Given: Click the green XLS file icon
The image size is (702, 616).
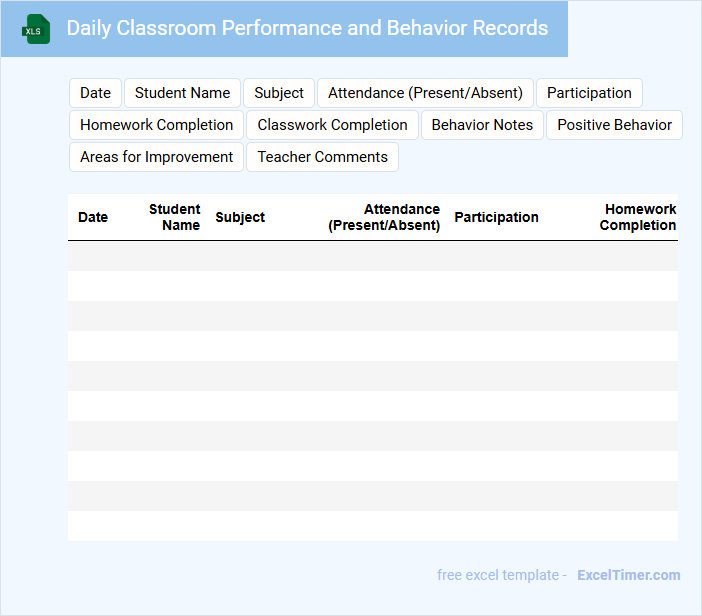Looking at the screenshot, I should point(36,29).
